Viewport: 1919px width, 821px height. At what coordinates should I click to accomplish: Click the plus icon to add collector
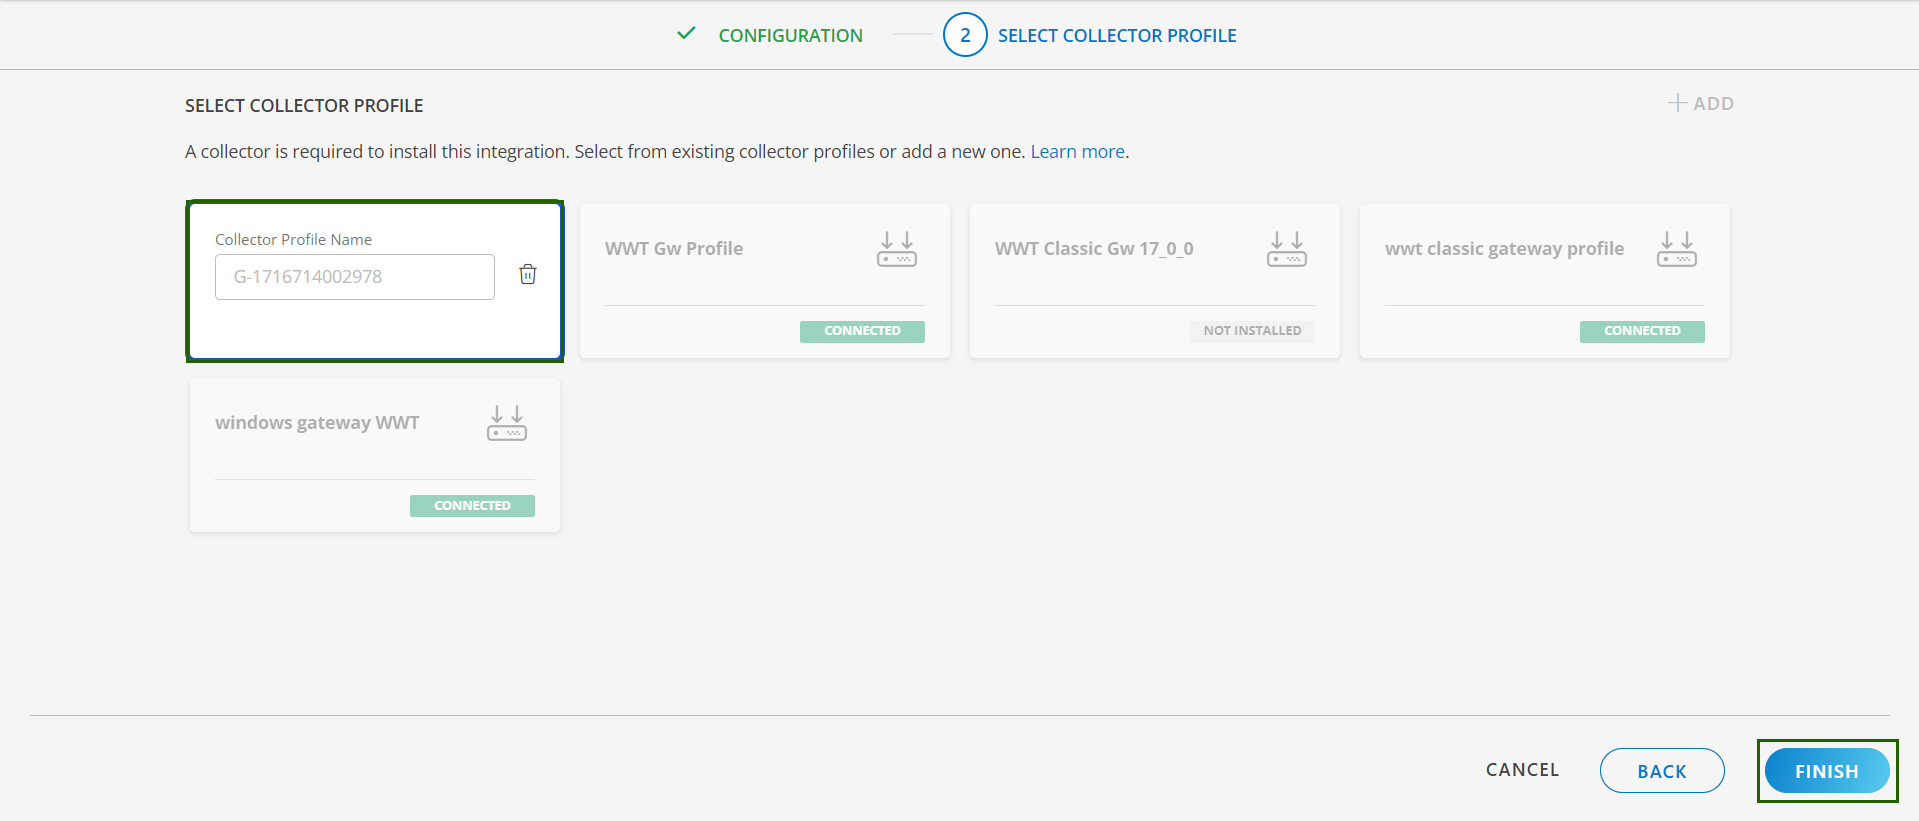tap(1677, 103)
